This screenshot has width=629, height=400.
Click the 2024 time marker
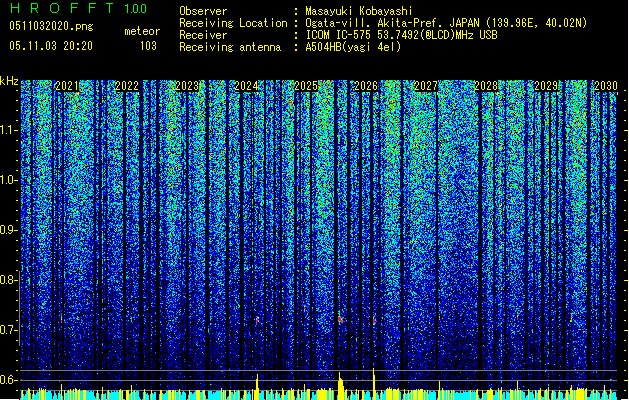click(x=246, y=86)
